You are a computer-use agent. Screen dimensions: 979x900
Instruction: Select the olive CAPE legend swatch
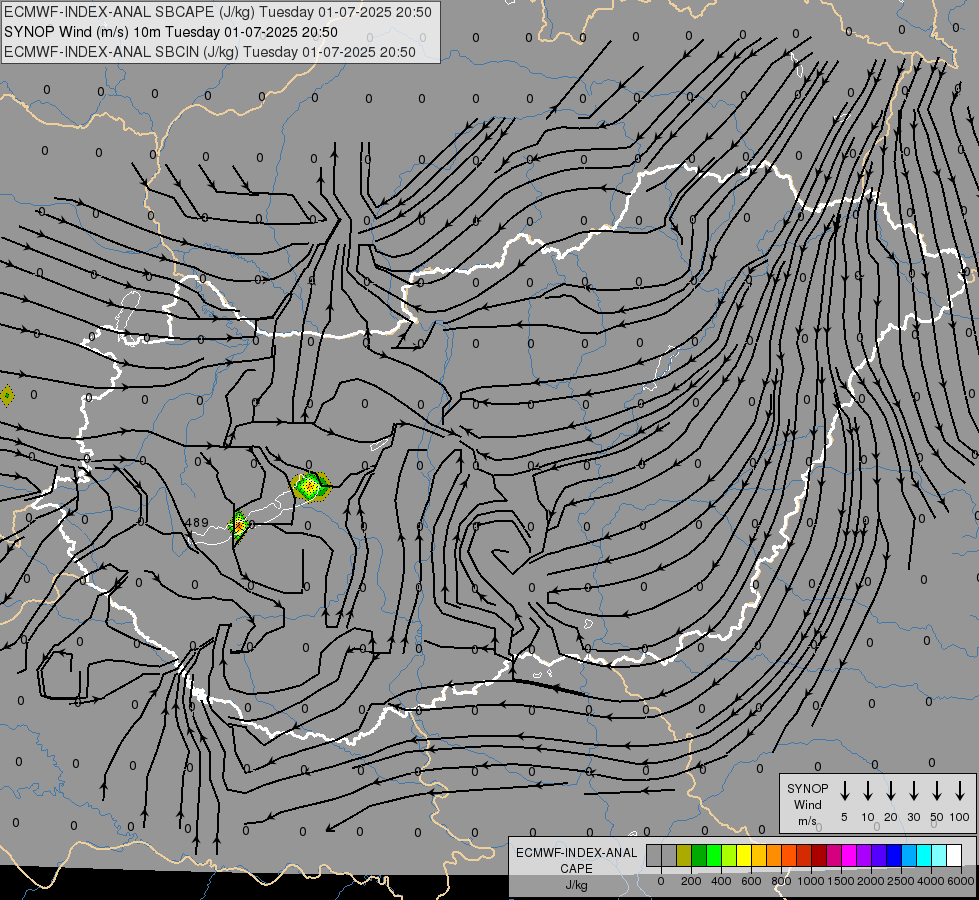pyautogui.click(x=684, y=856)
